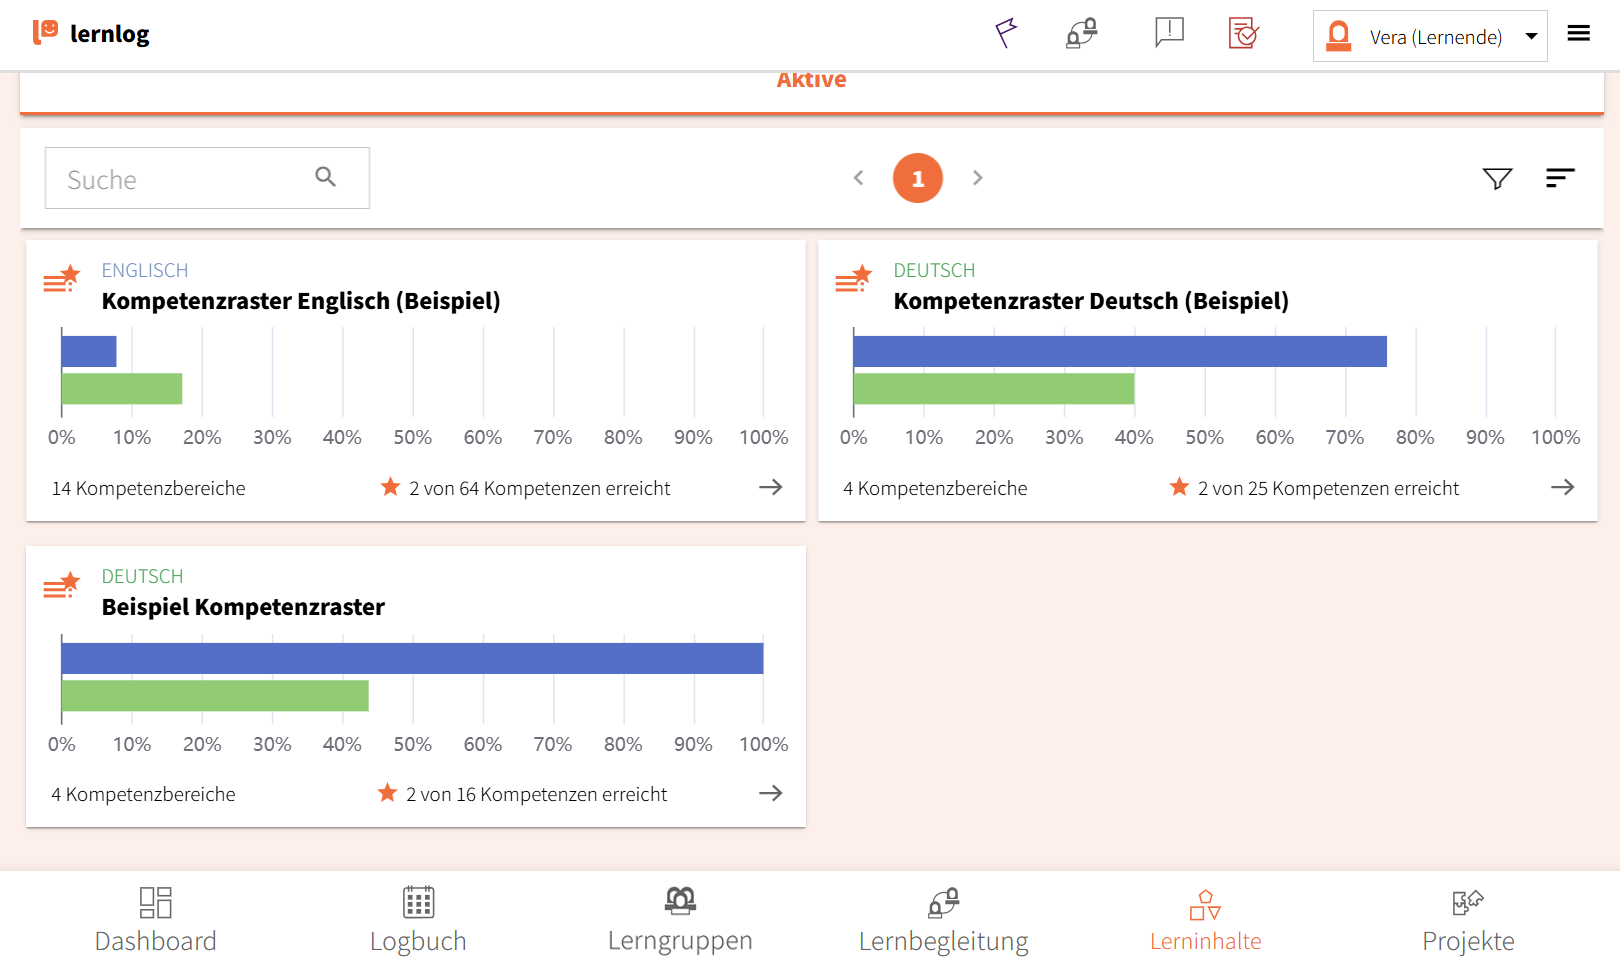Screen dimensions: 1620x963
Task: Click the search magnifier icon
Action: pos(326,177)
